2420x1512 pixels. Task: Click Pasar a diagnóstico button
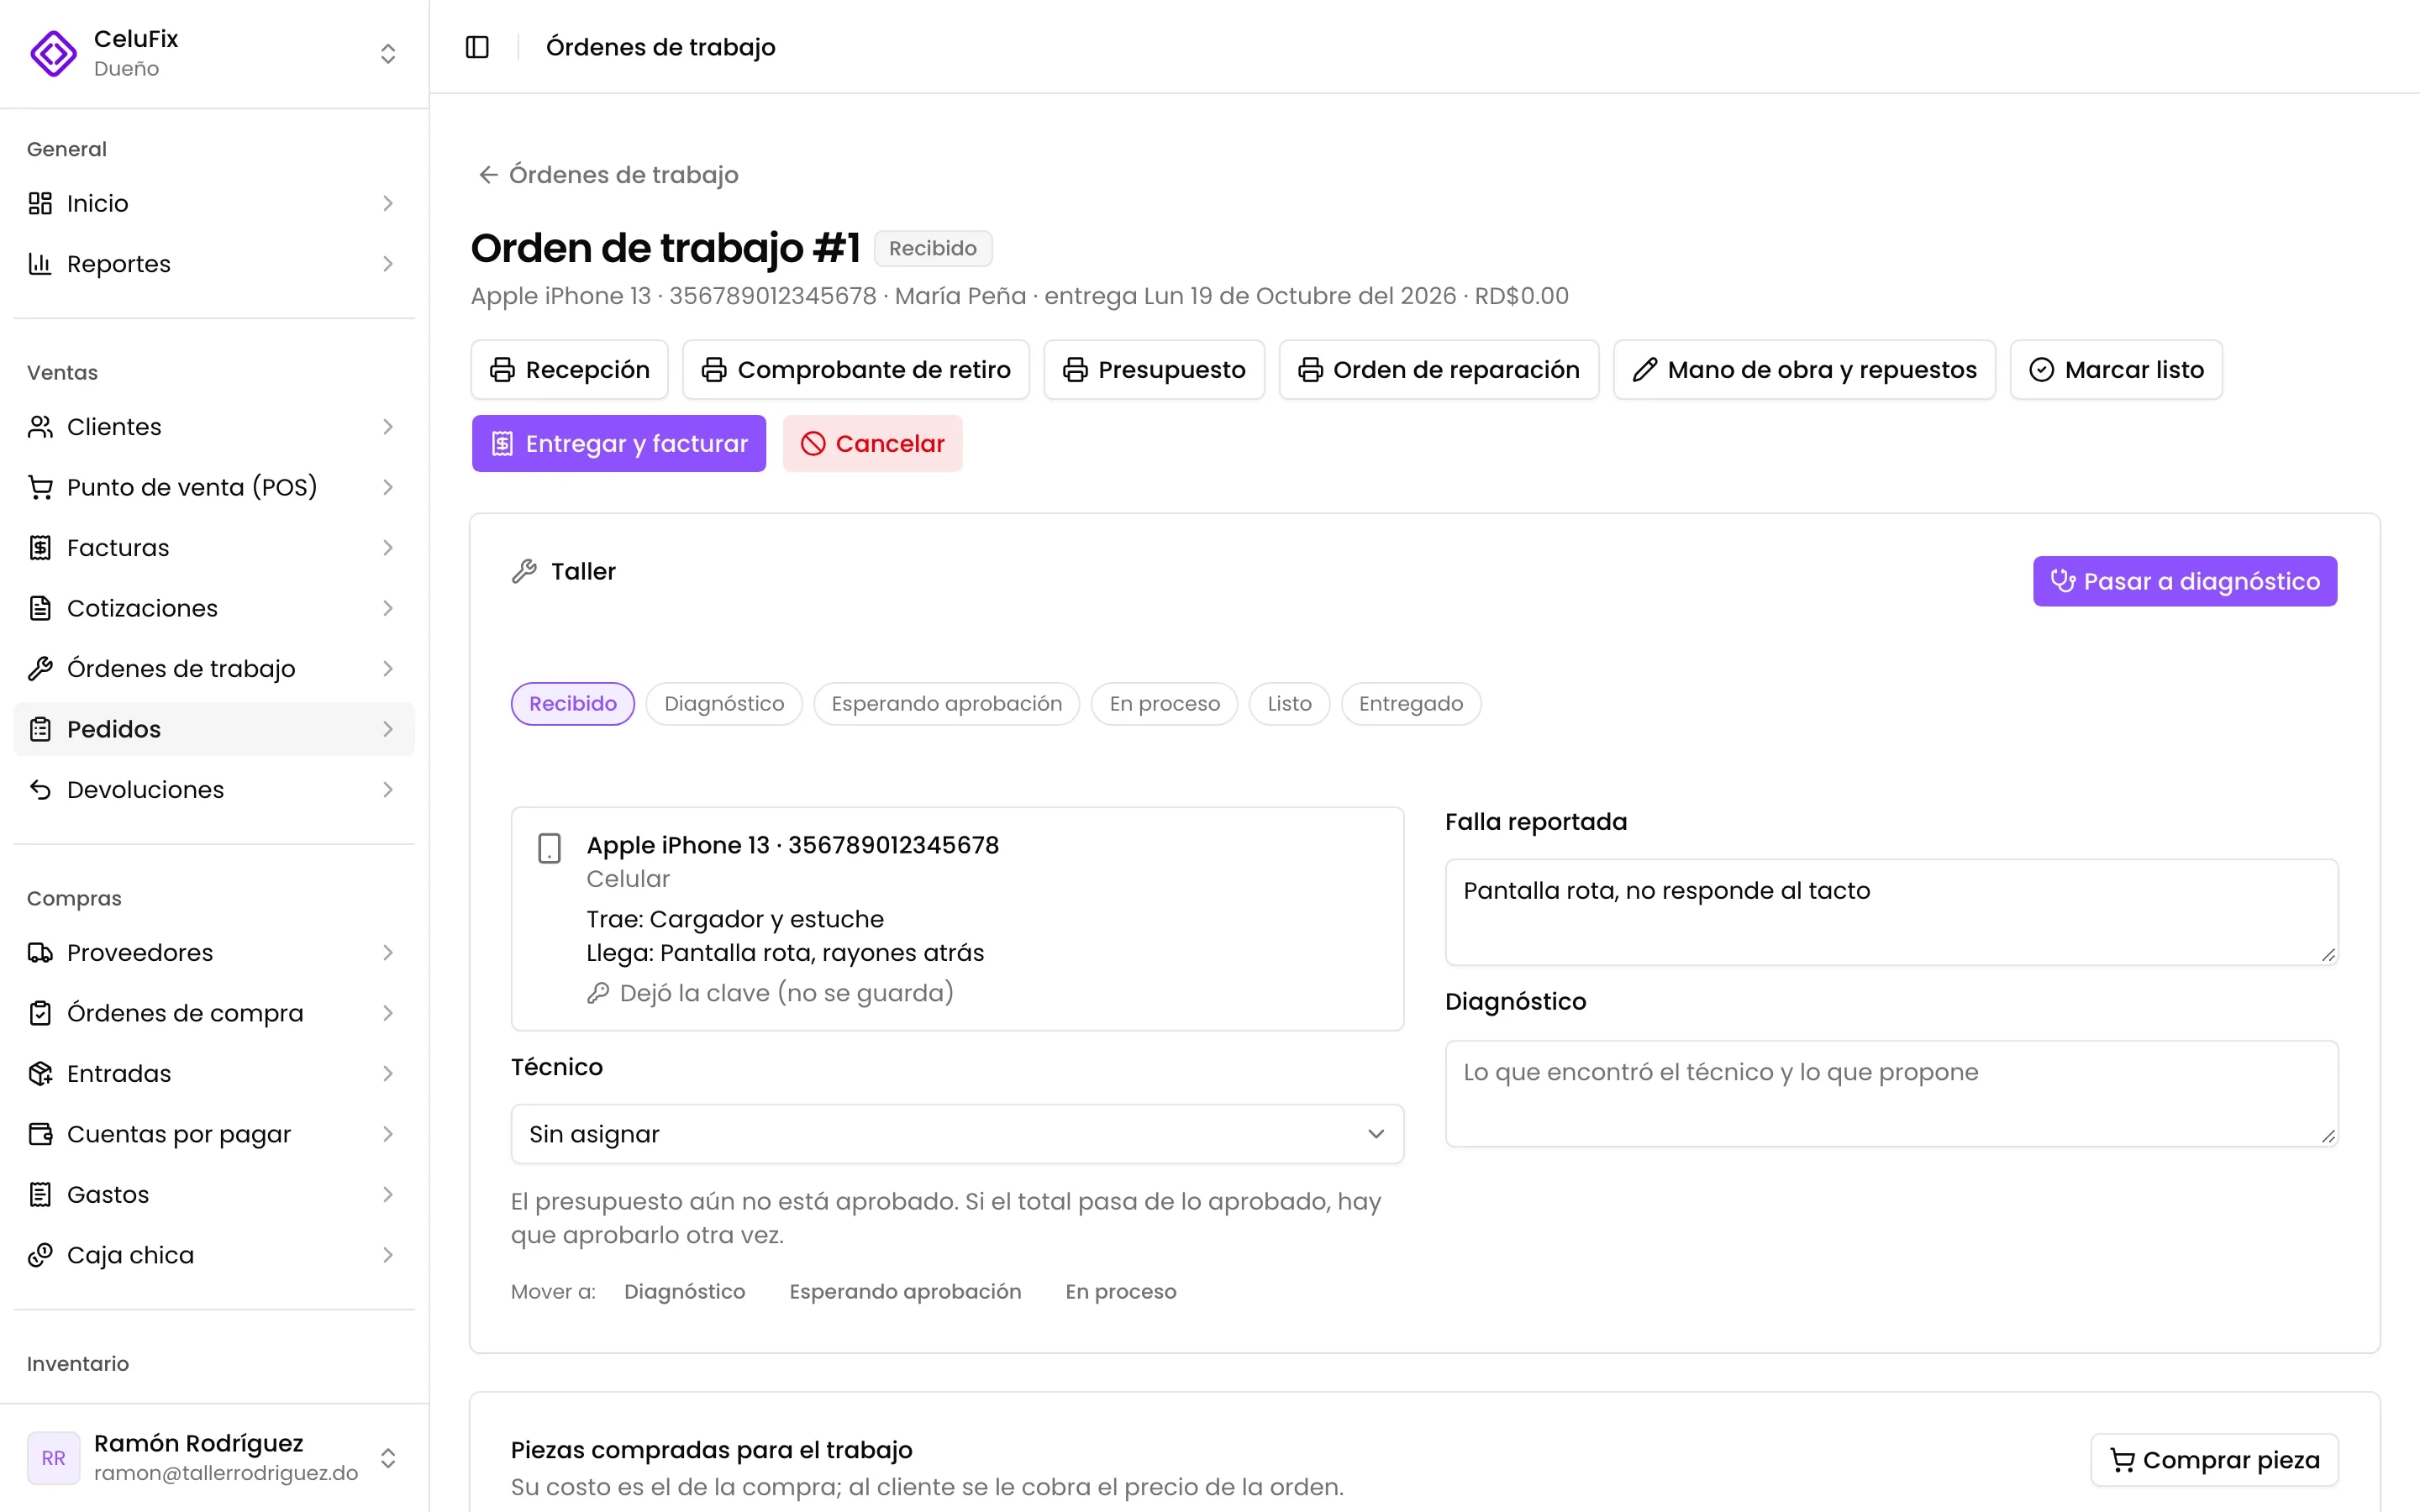[2184, 581]
